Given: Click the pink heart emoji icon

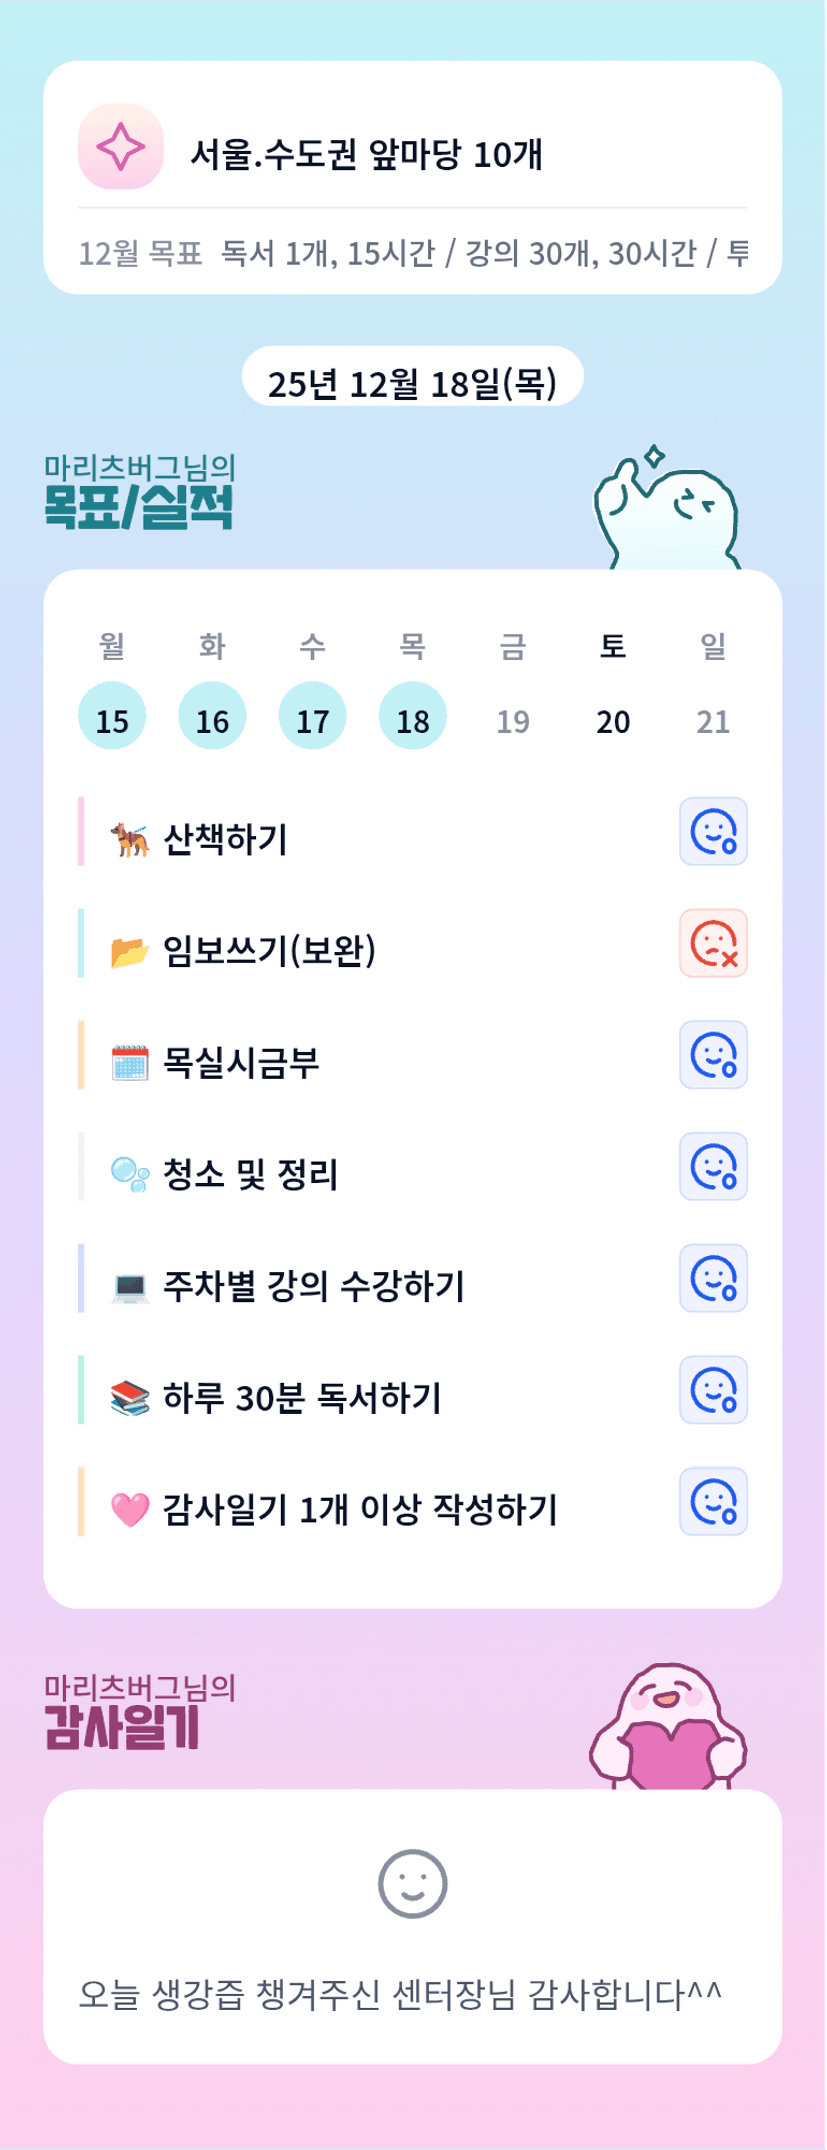Looking at the screenshot, I should [130, 1509].
